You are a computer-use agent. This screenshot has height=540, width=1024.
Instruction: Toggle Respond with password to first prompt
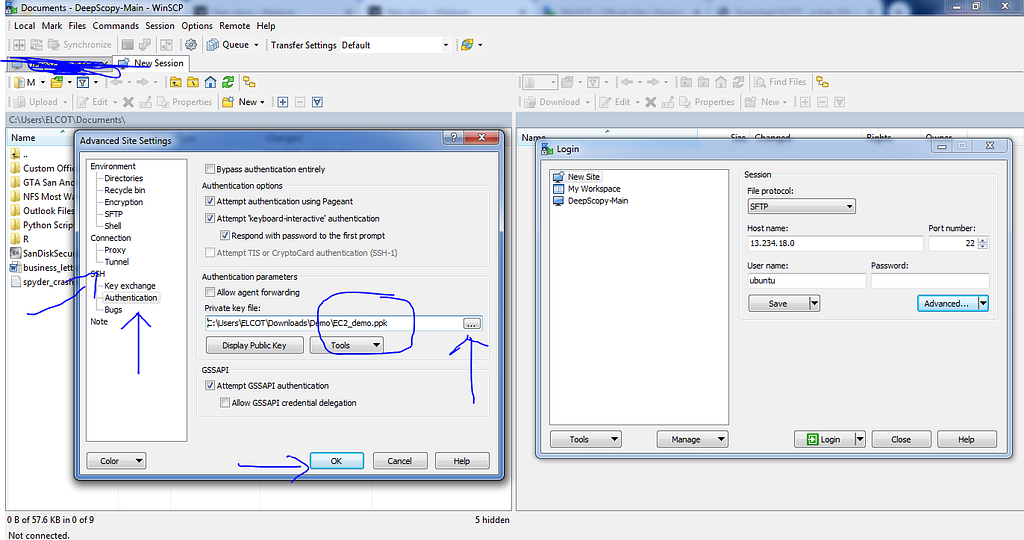coord(225,235)
